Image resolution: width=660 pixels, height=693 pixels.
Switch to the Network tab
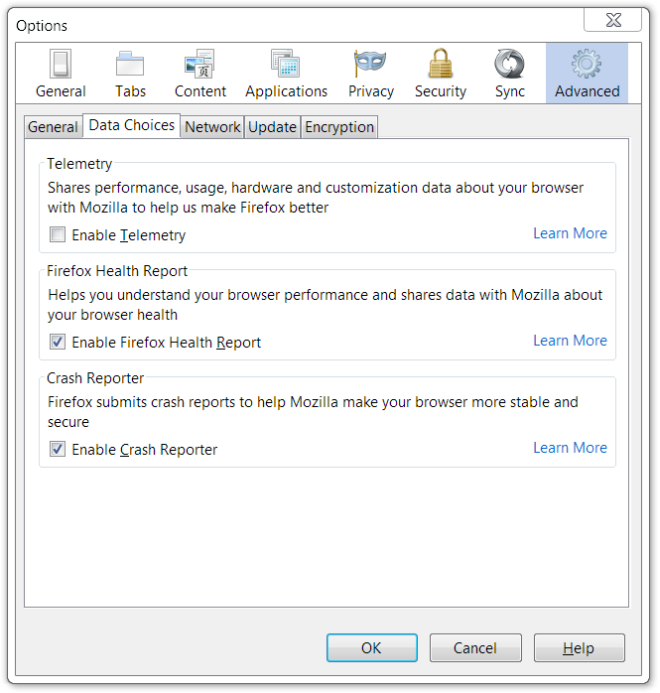[x=213, y=127]
